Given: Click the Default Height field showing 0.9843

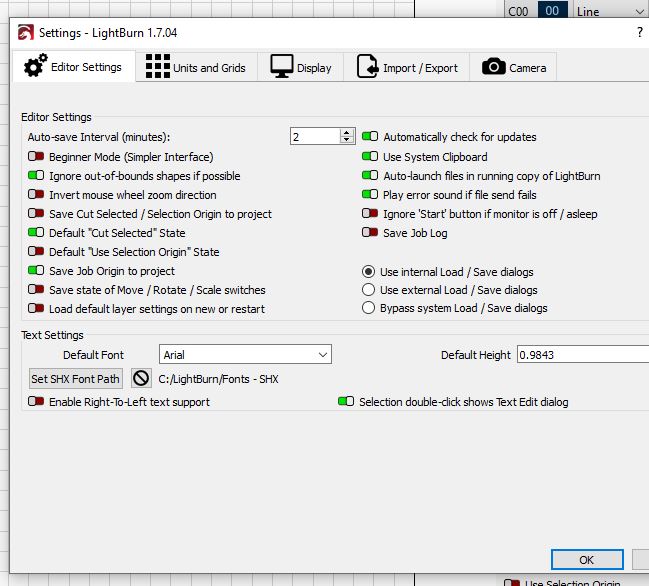Looking at the screenshot, I should coord(583,355).
